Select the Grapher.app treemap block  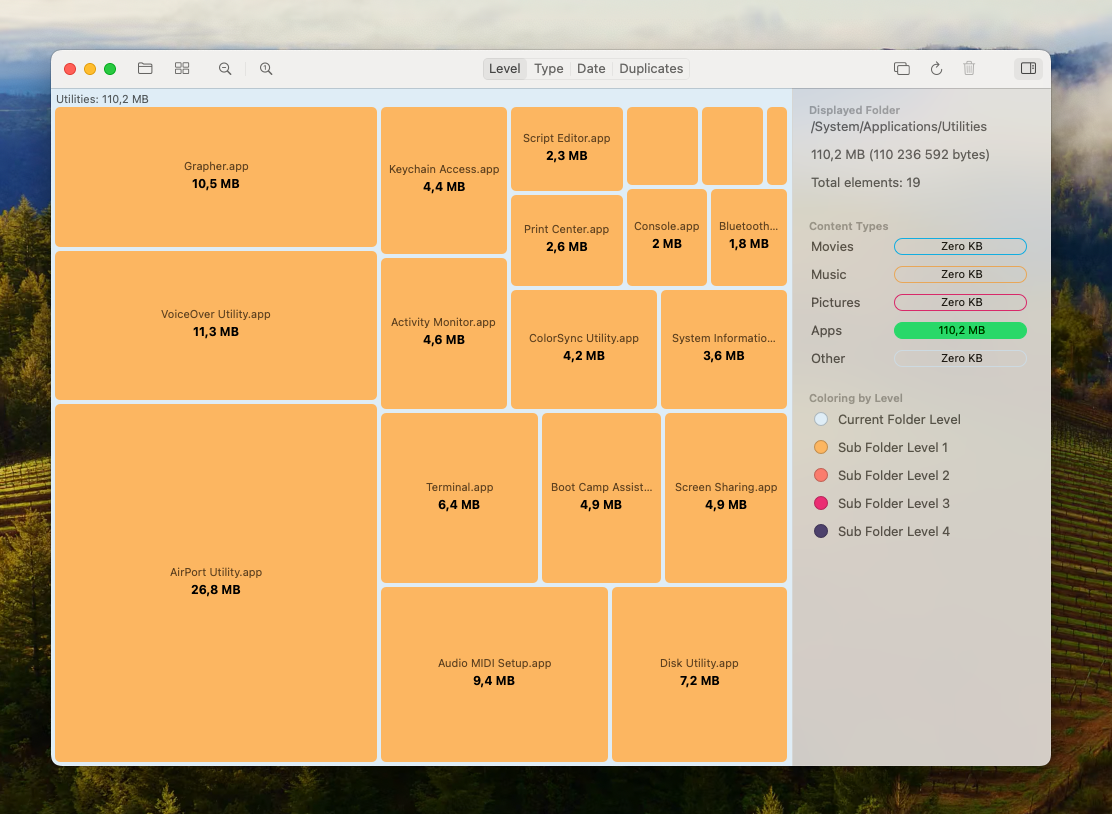pyautogui.click(x=216, y=176)
